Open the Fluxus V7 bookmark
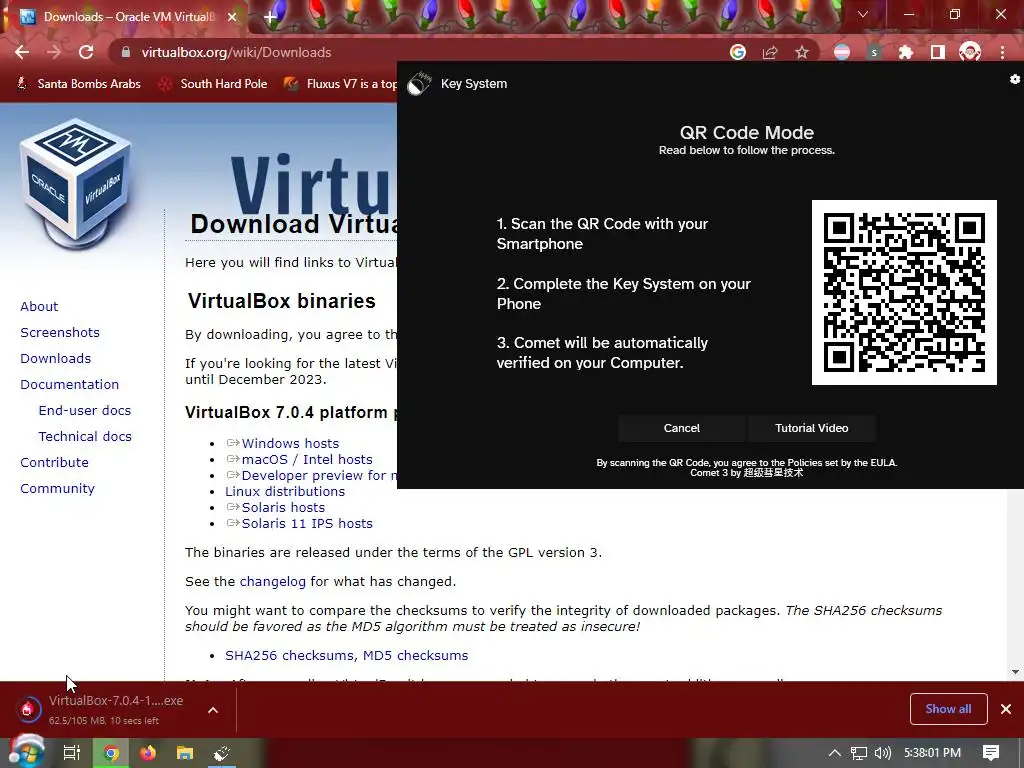This screenshot has width=1024, height=768. pyautogui.click(x=340, y=84)
